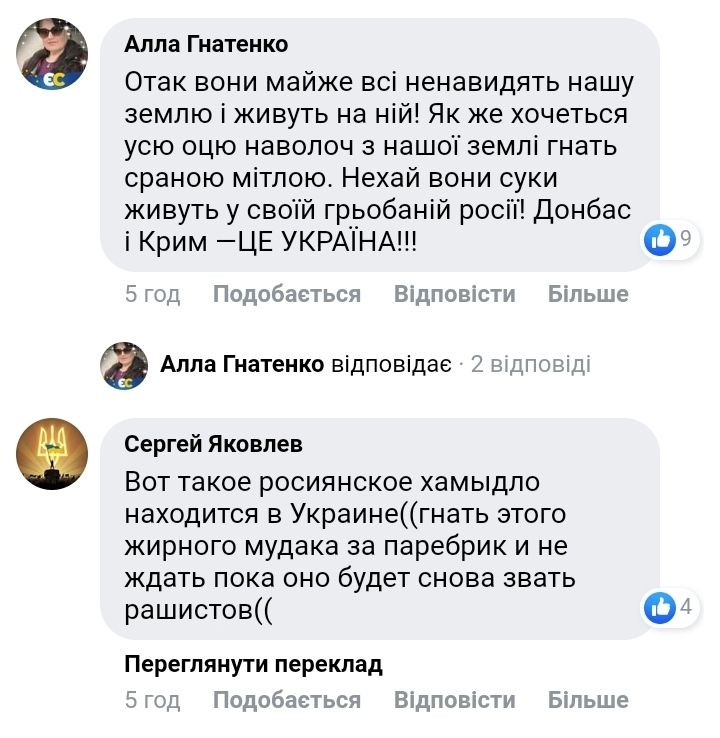Open "Більше" options under Алла Гнатенко's comment
Image resolution: width=720 pixels, height=738 pixels.
click(x=588, y=294)
